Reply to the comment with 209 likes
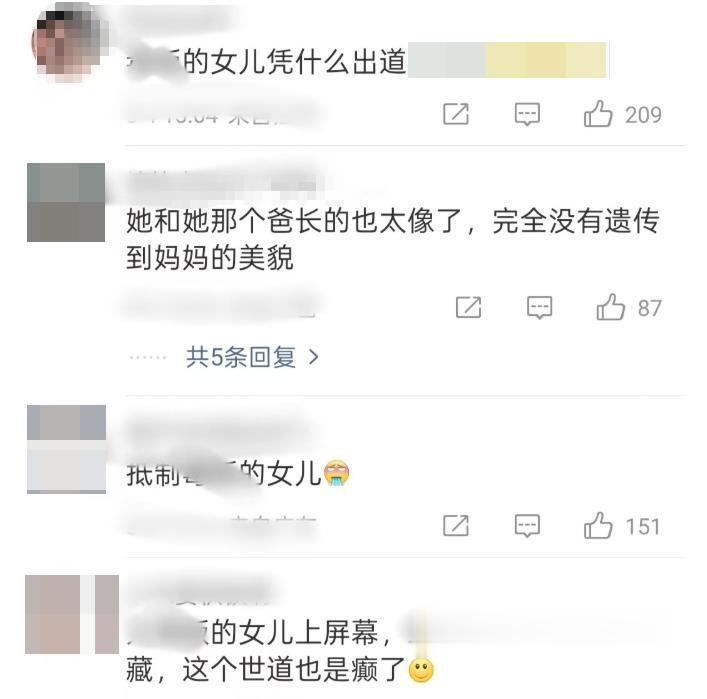 pyautogui.click(x=527, y=114)
